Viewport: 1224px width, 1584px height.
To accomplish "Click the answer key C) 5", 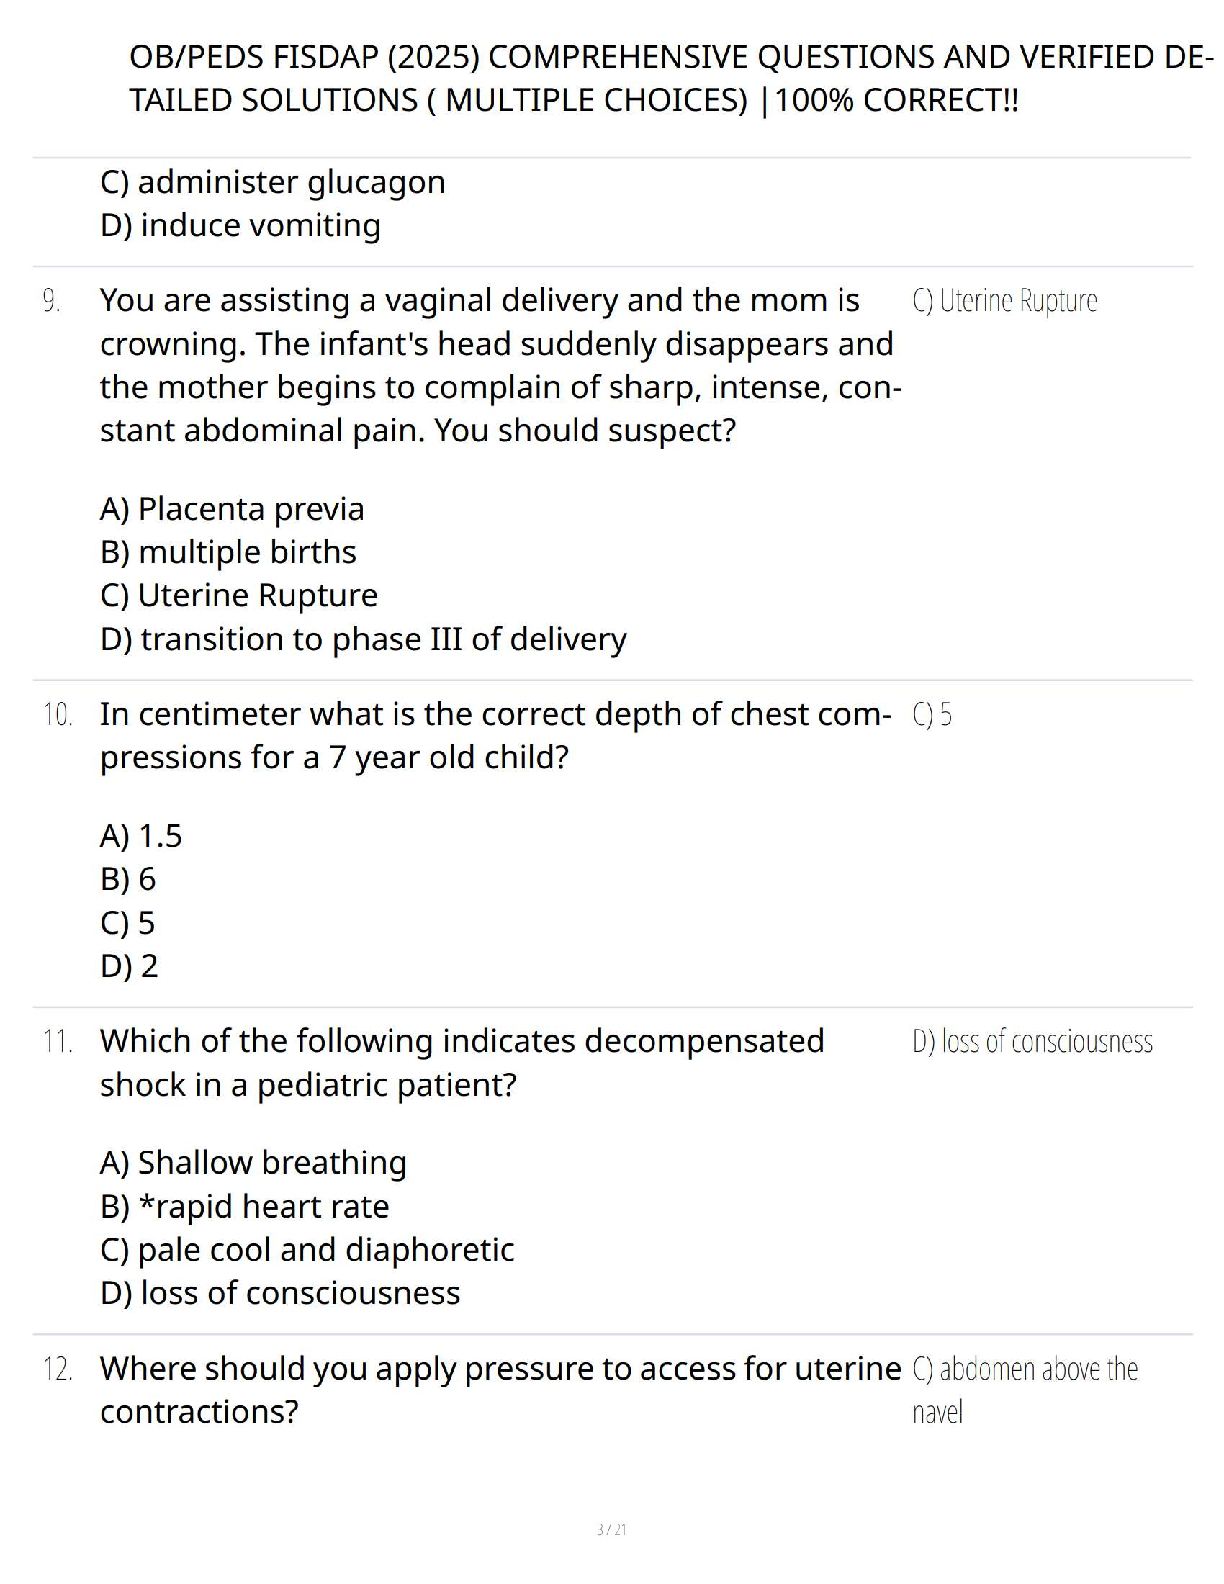I will (932, 715).
